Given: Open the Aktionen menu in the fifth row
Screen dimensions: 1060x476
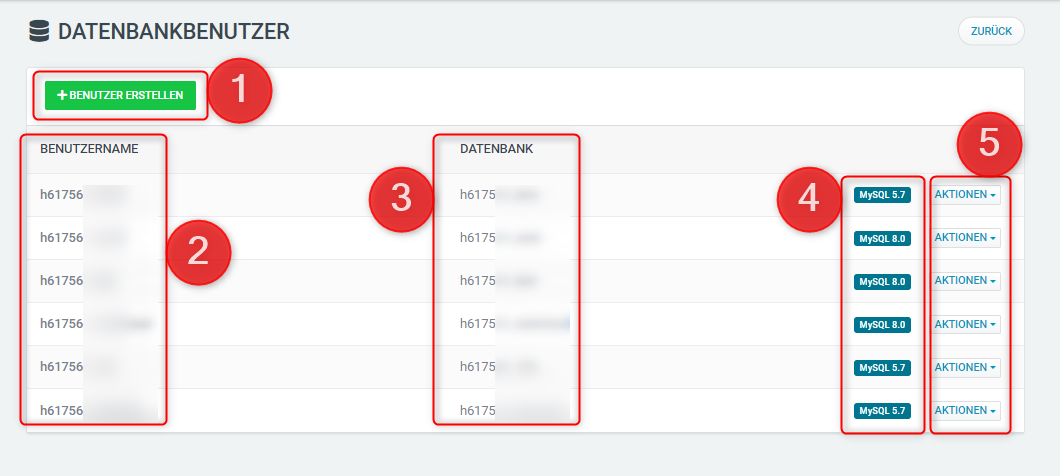Looking at the screenshot, I should 966,367.
